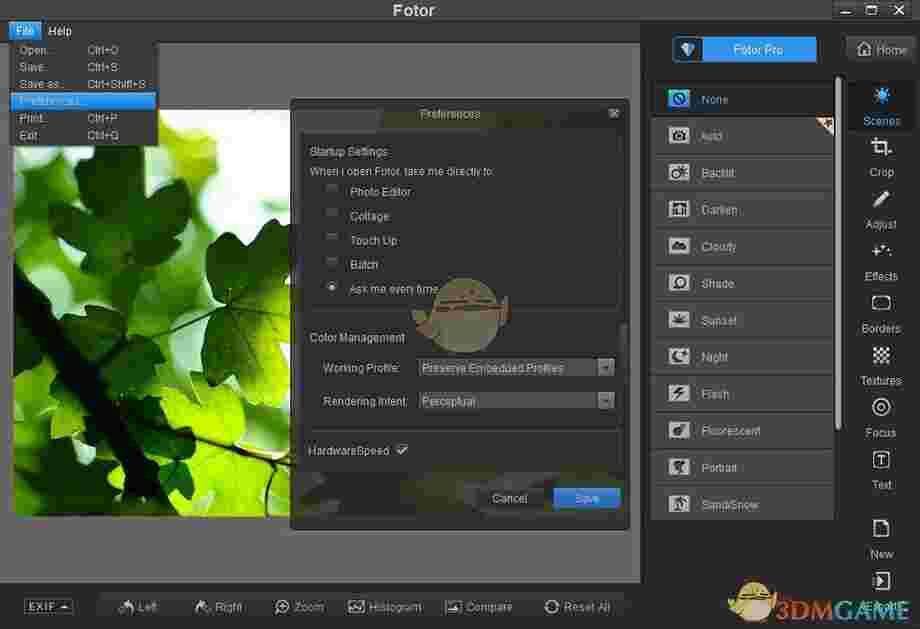920x629 pixels.
Task: Select the Borders tool
Action: pos(880,316)
